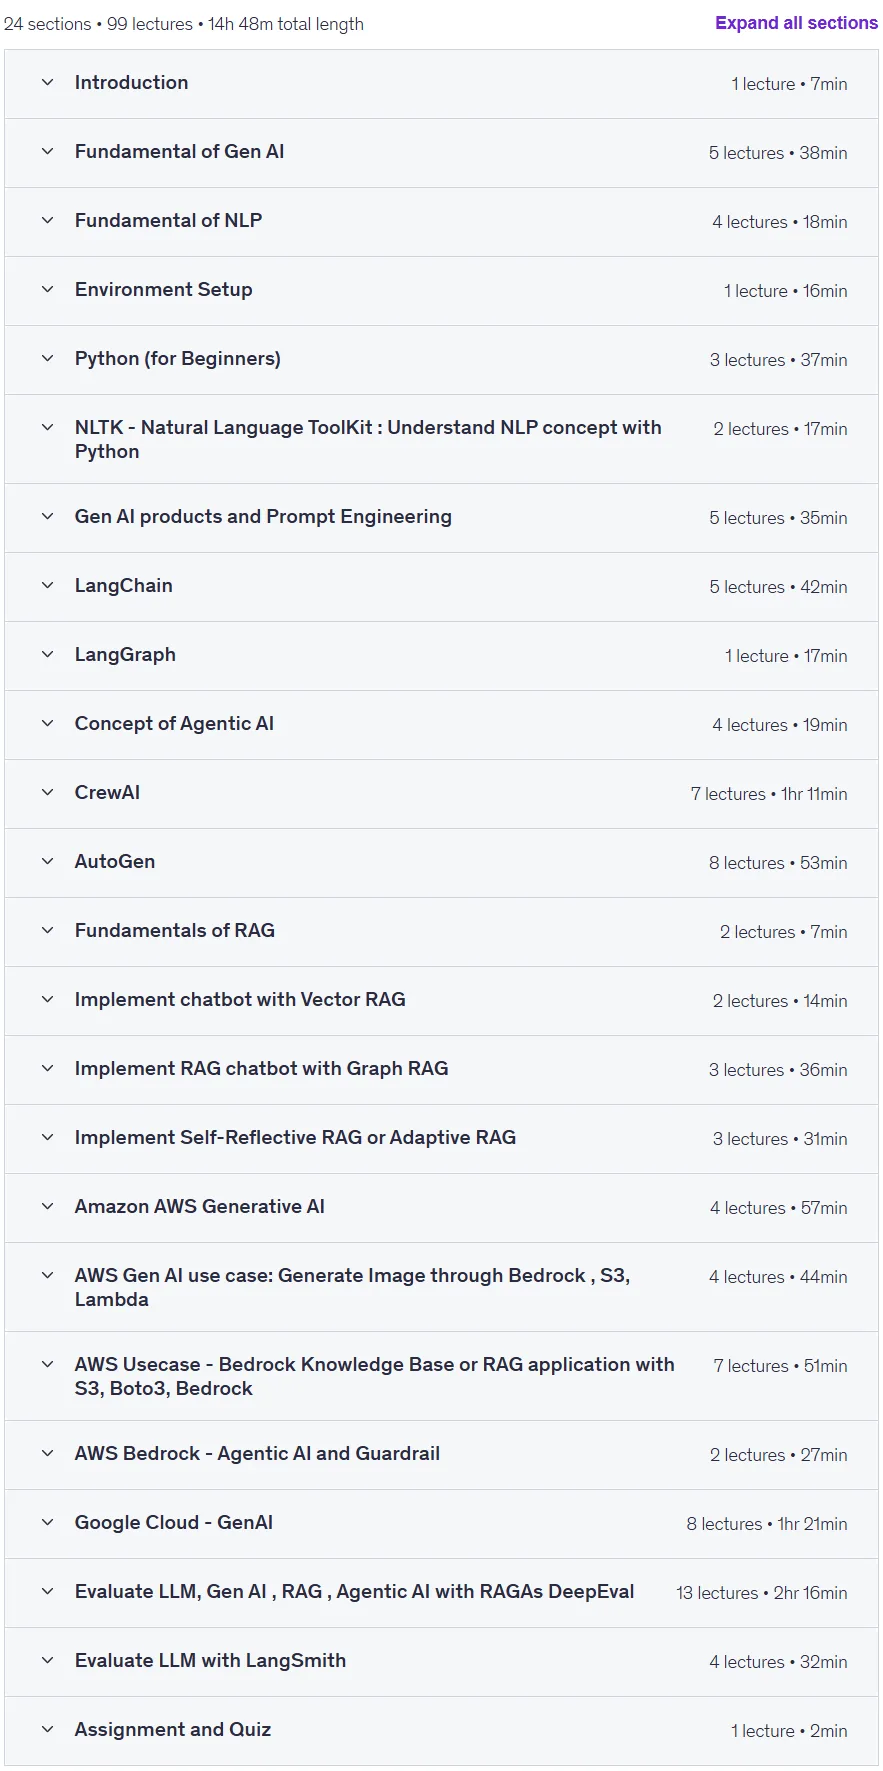The image size is (883, 1771).
Task: Open Gen AI products and Prompt Engineering
Action: click(x=441, y=518)
